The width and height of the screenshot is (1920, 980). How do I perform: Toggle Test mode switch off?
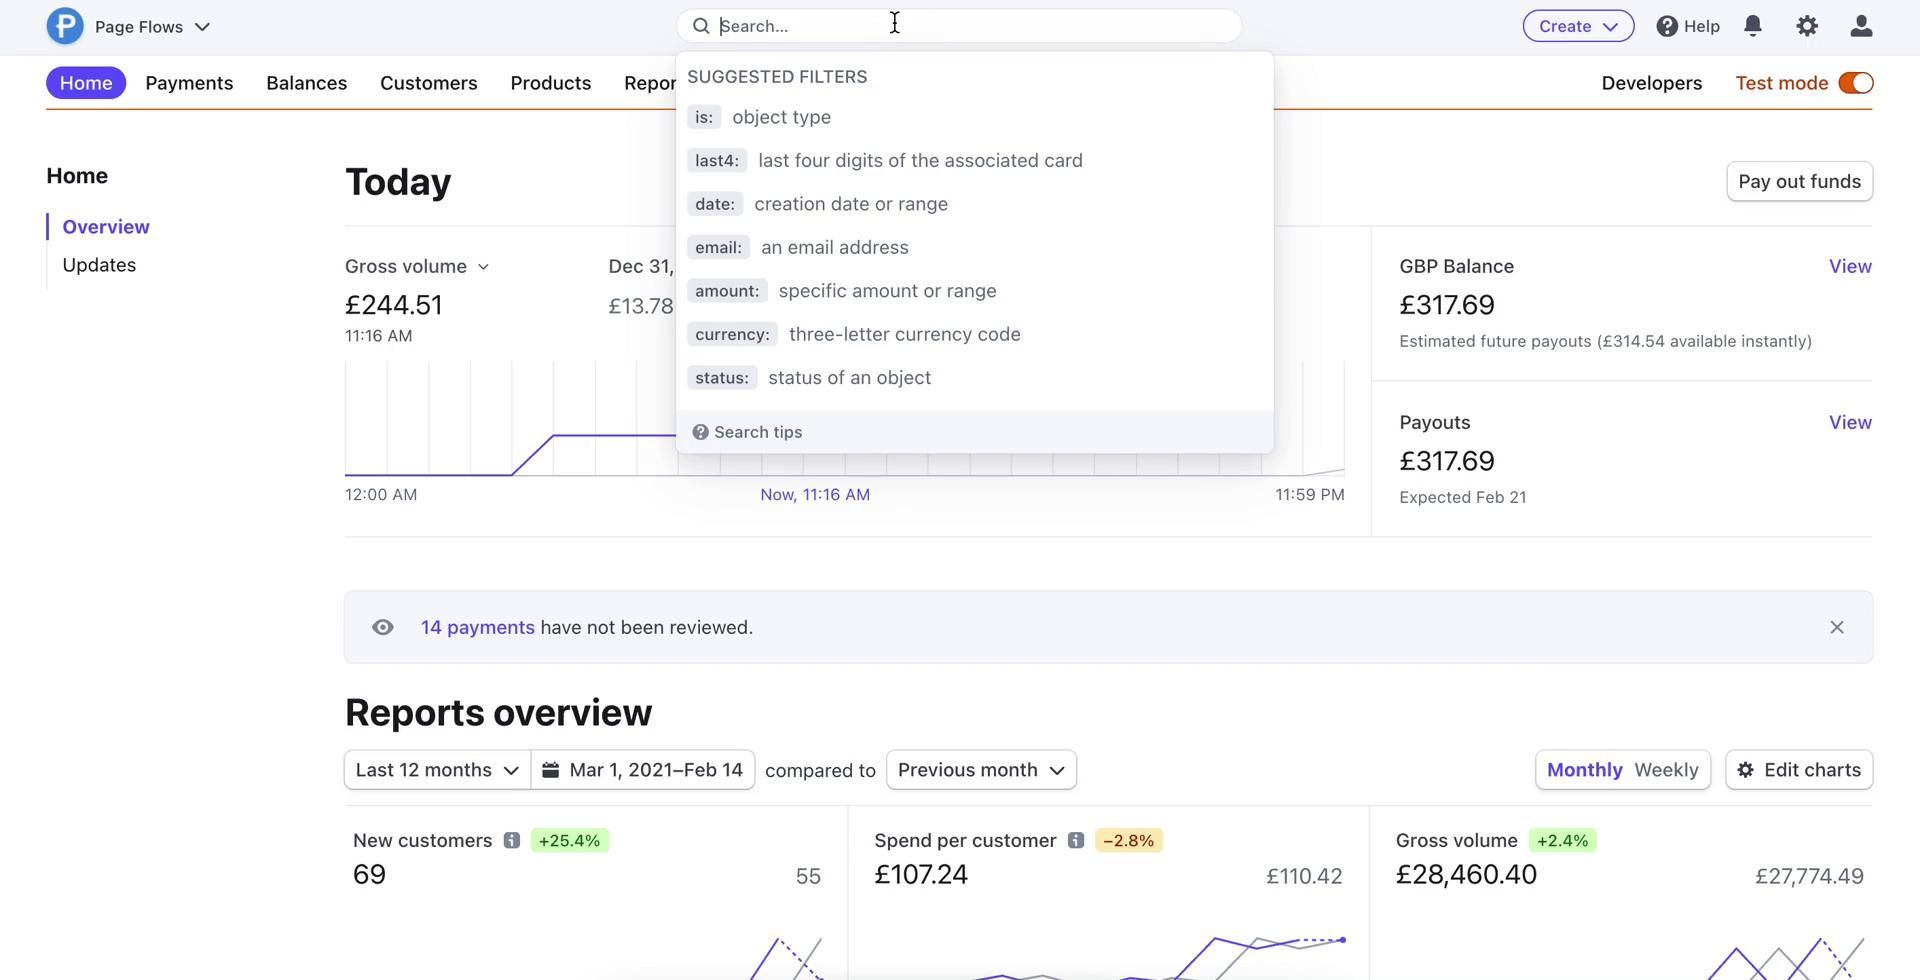click(1855, 83)
